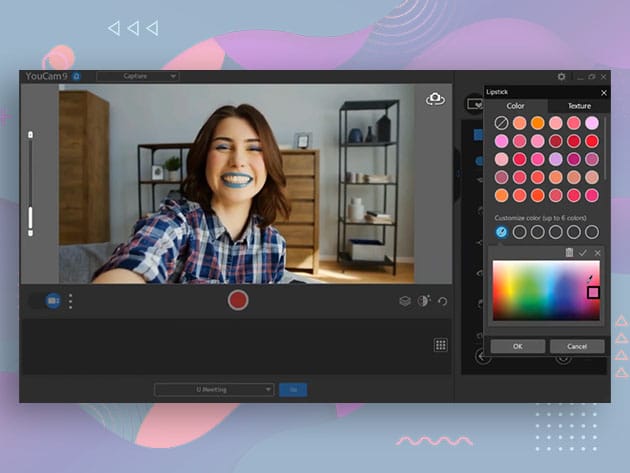630x473 pixels.
Task: Select the first custom color slot
Action: [502, 232]
